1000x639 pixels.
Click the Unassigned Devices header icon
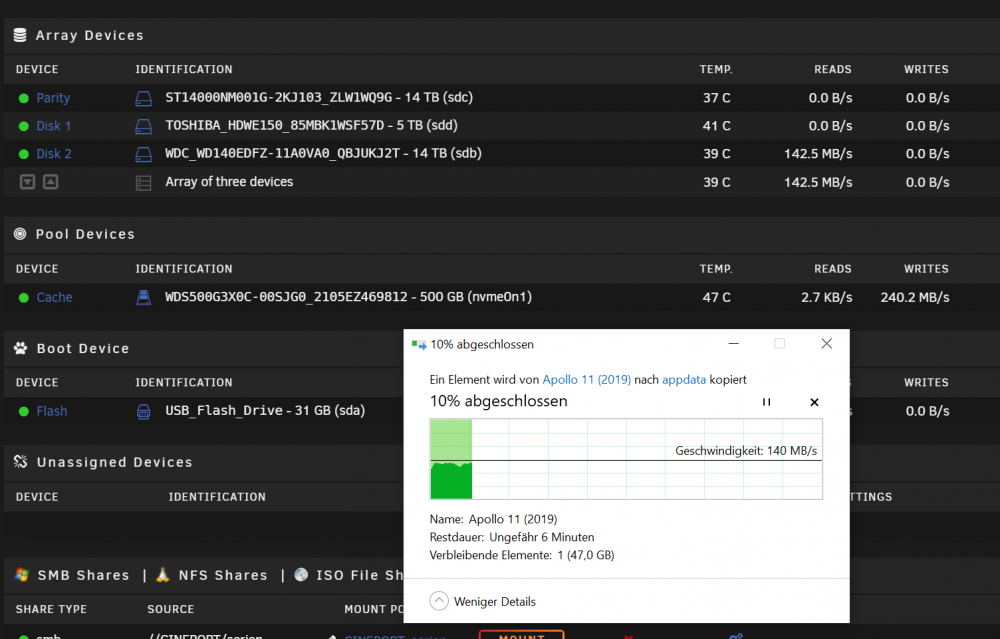[x=20, y=462]
